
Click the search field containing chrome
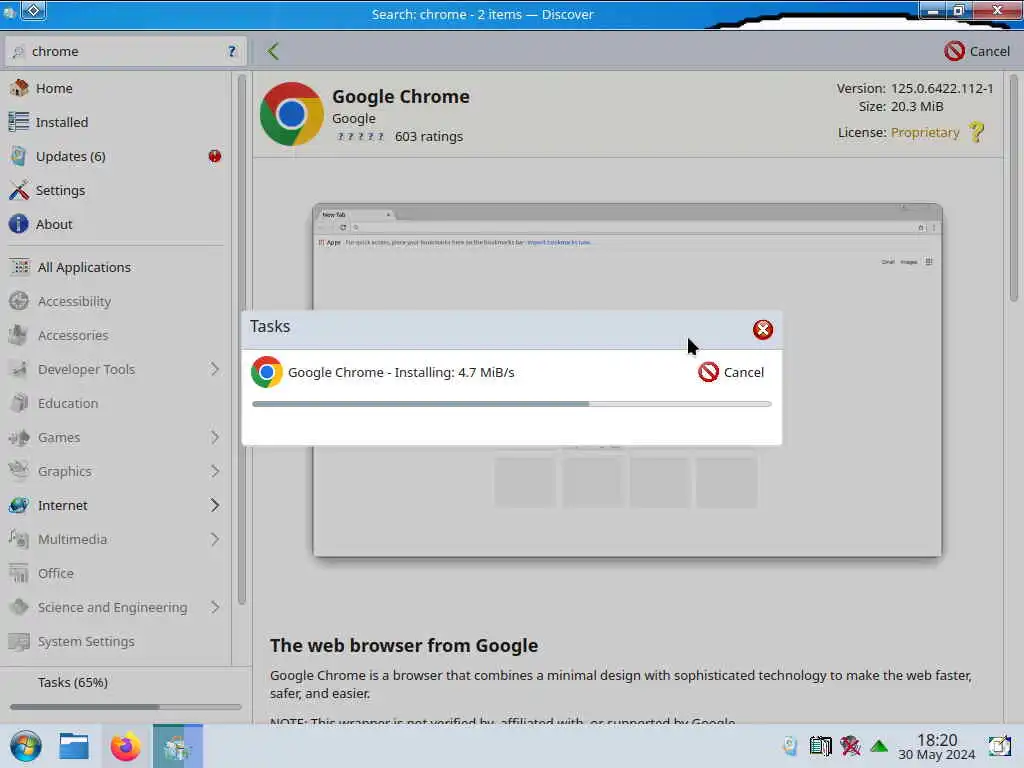click(125, 51)
